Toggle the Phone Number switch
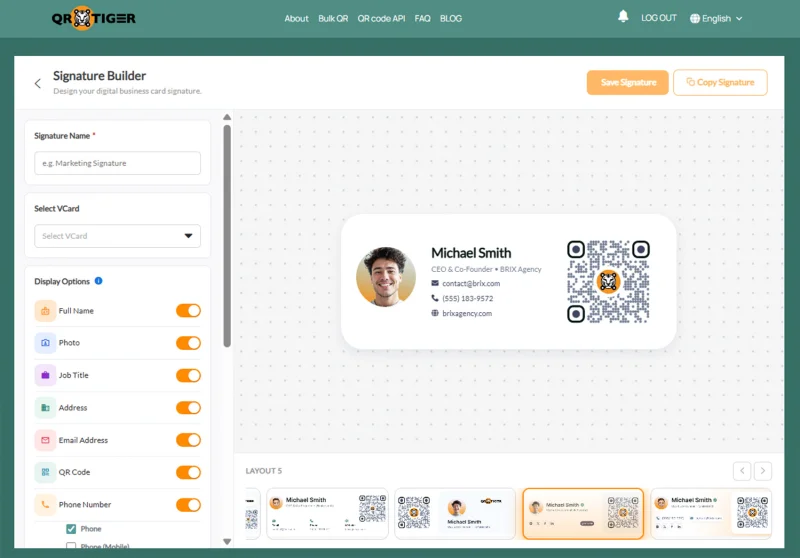 click(188, 505)
